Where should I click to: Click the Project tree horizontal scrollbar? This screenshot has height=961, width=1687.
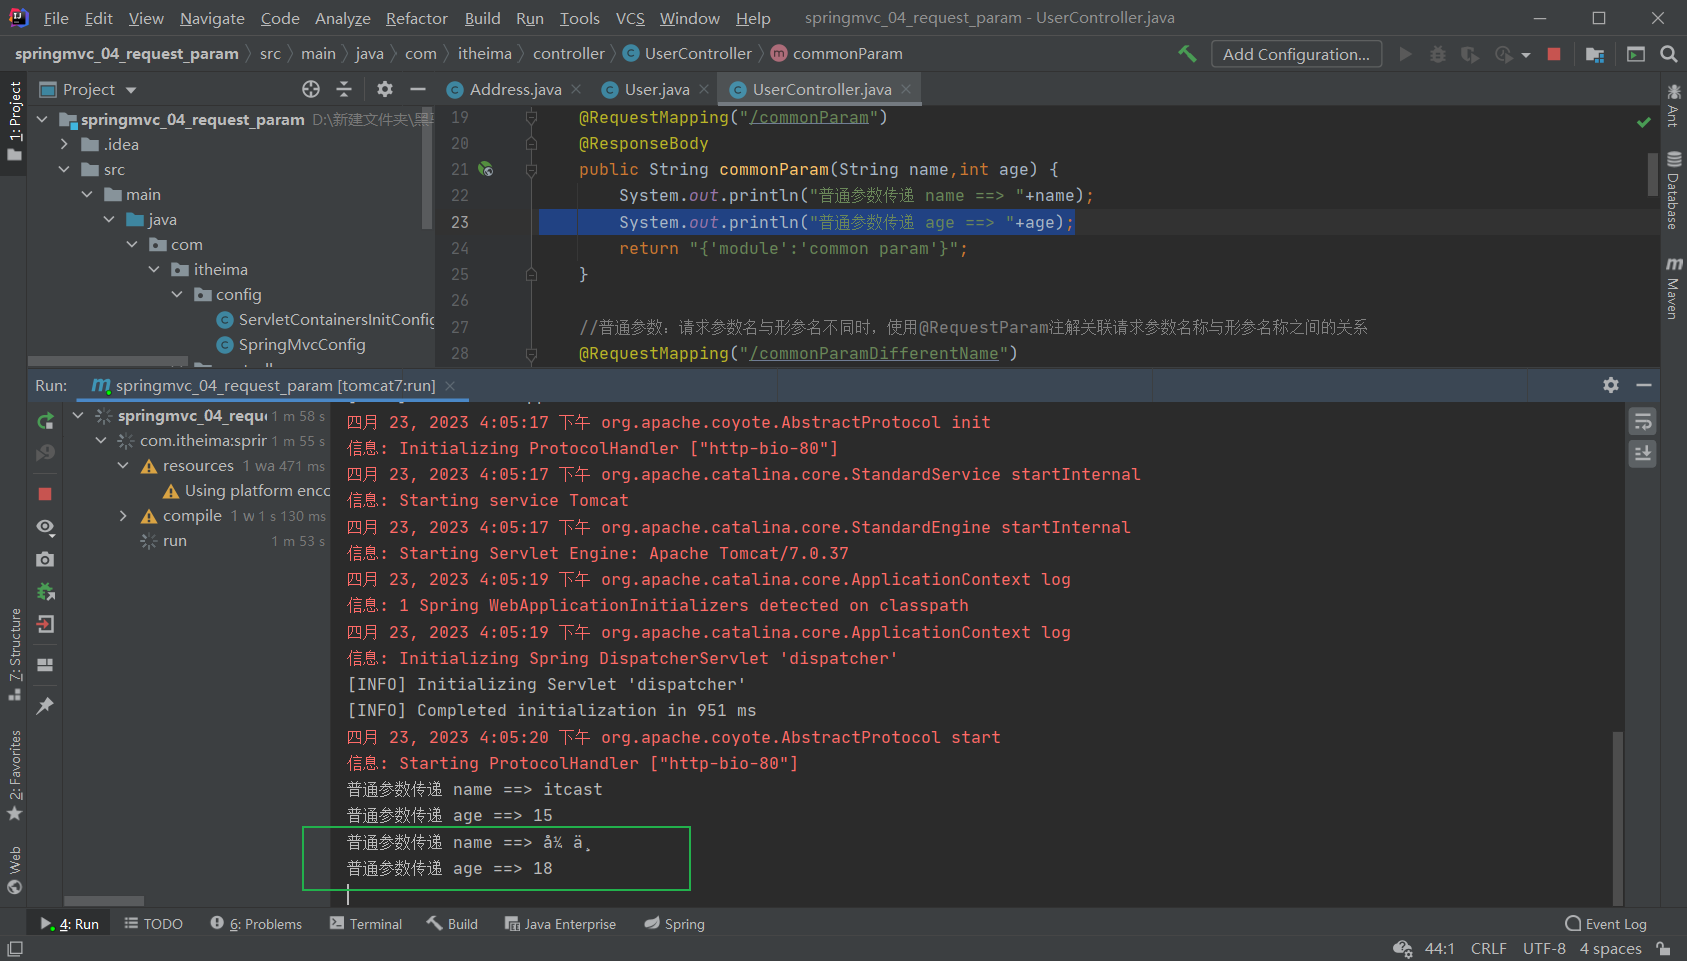108,361
